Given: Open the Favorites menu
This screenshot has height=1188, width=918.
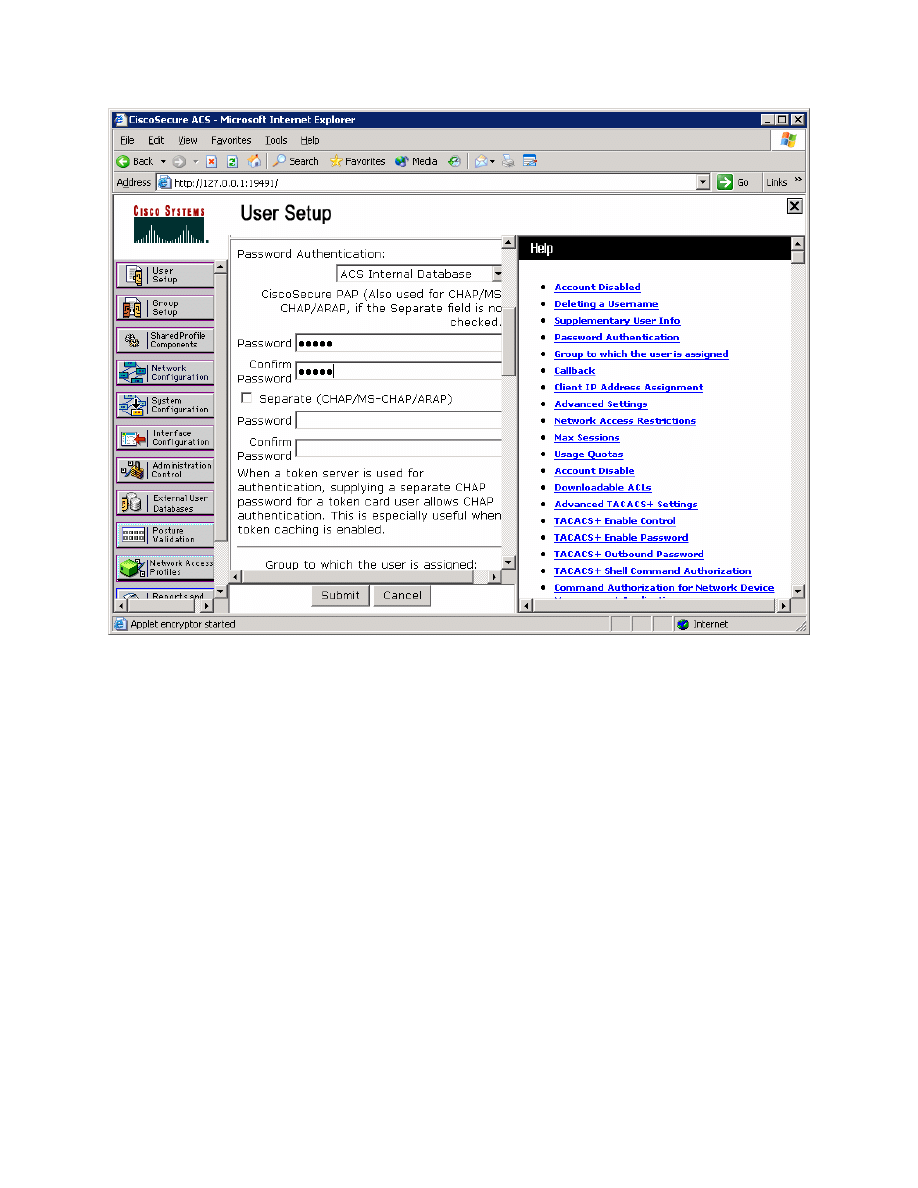Looking at the screenshot, I should point(231,141).
